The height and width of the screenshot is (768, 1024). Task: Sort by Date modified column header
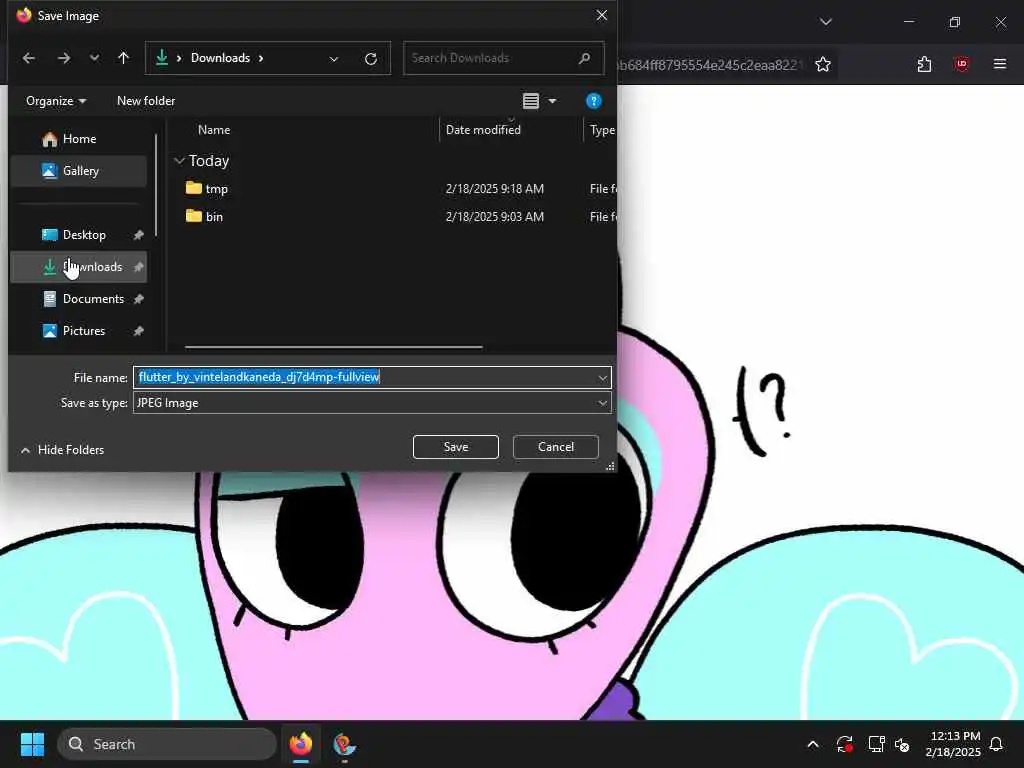point(483,129)
